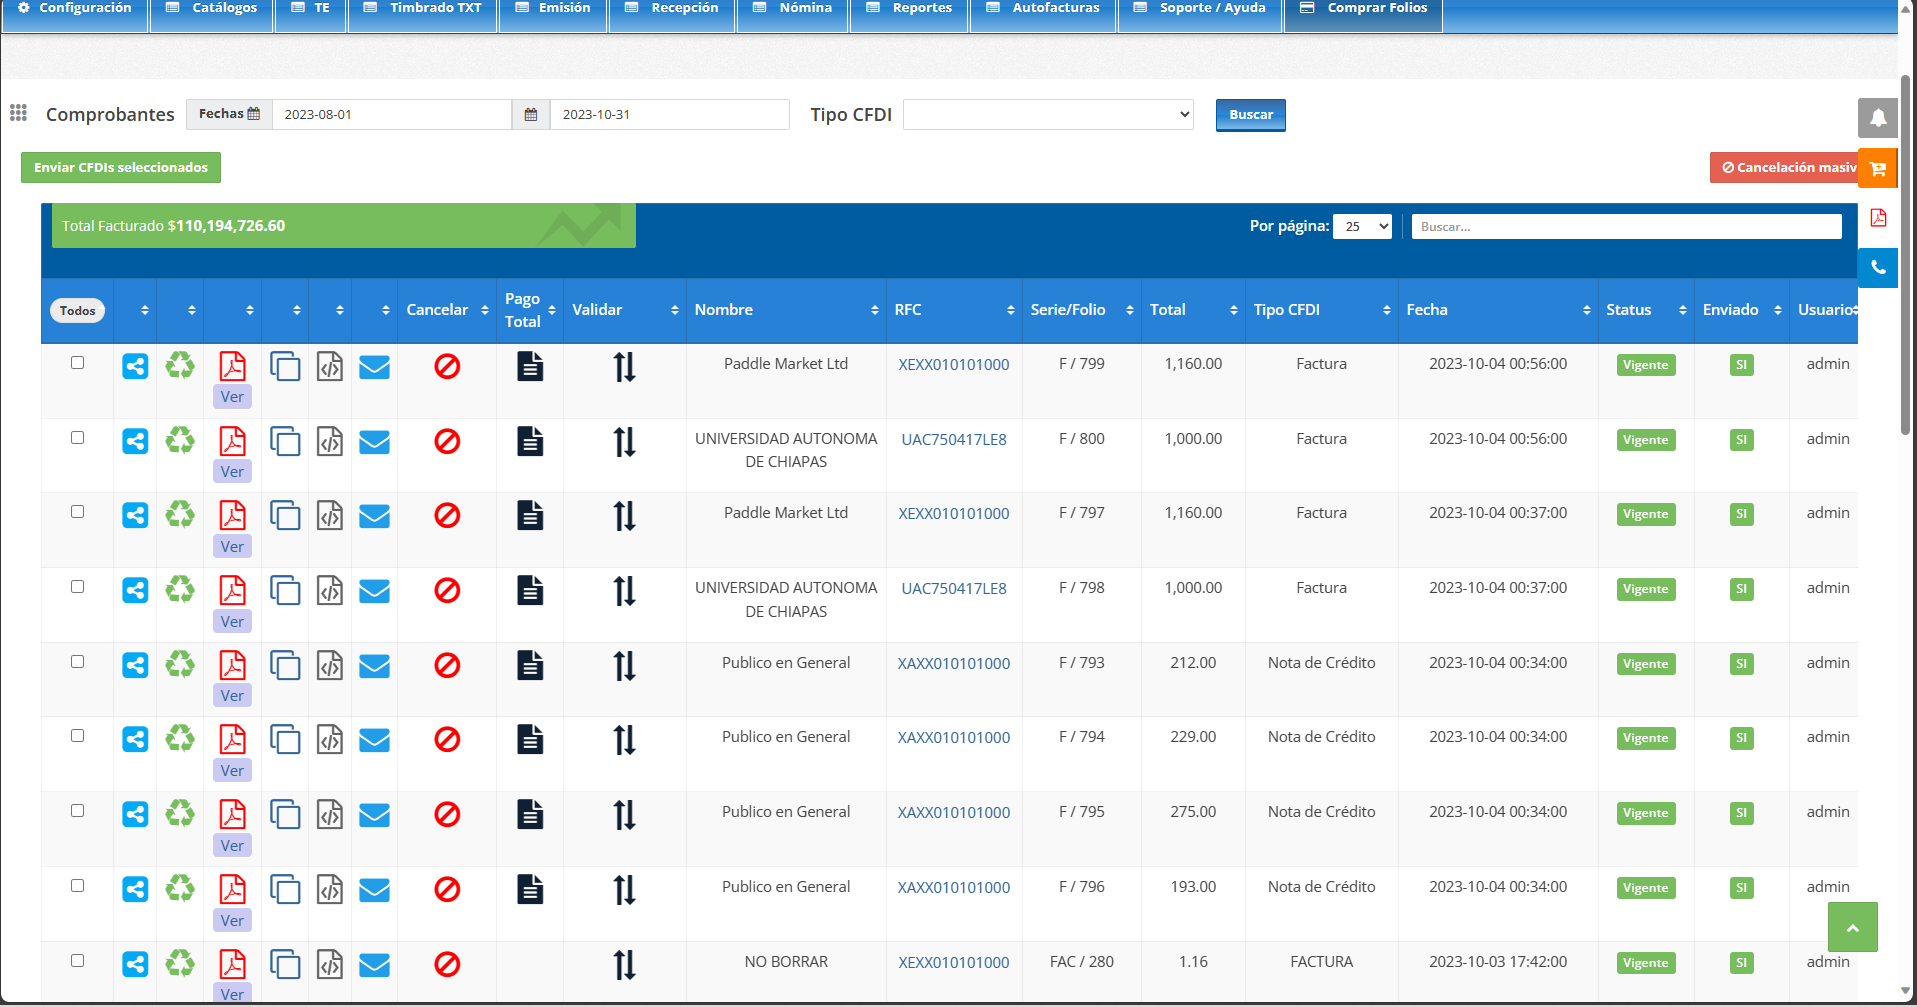
Task: Check the checkbox for Paddle Market F / 799
Action: (77, 363)
